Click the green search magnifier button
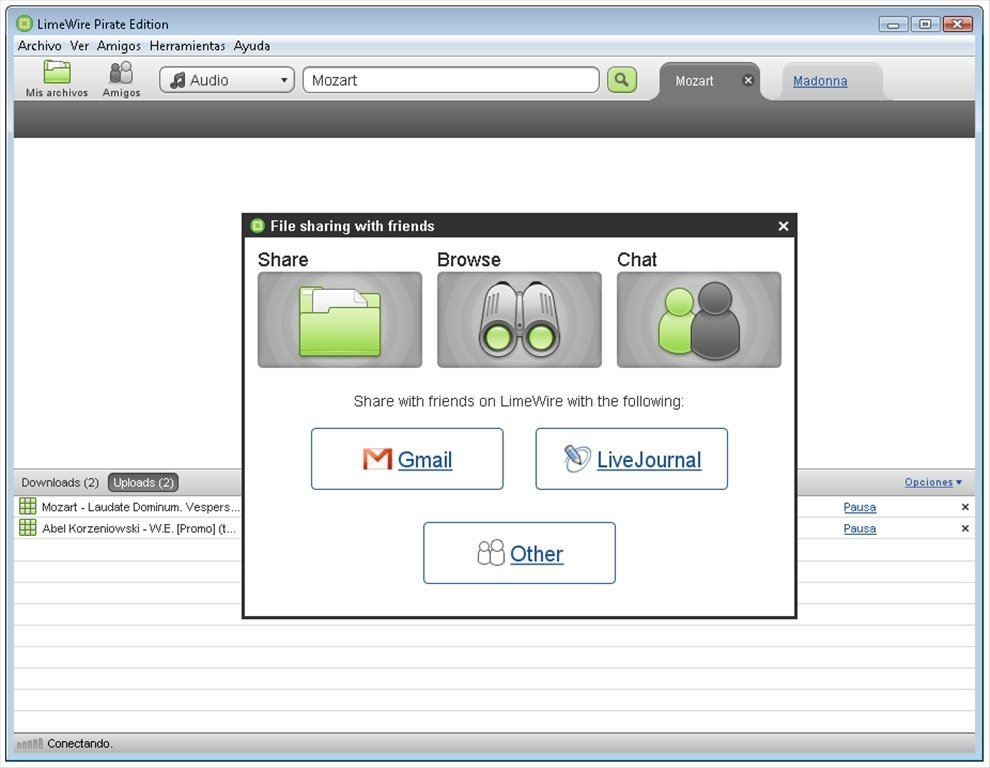The image size is (990, 768). click(622, 80)
